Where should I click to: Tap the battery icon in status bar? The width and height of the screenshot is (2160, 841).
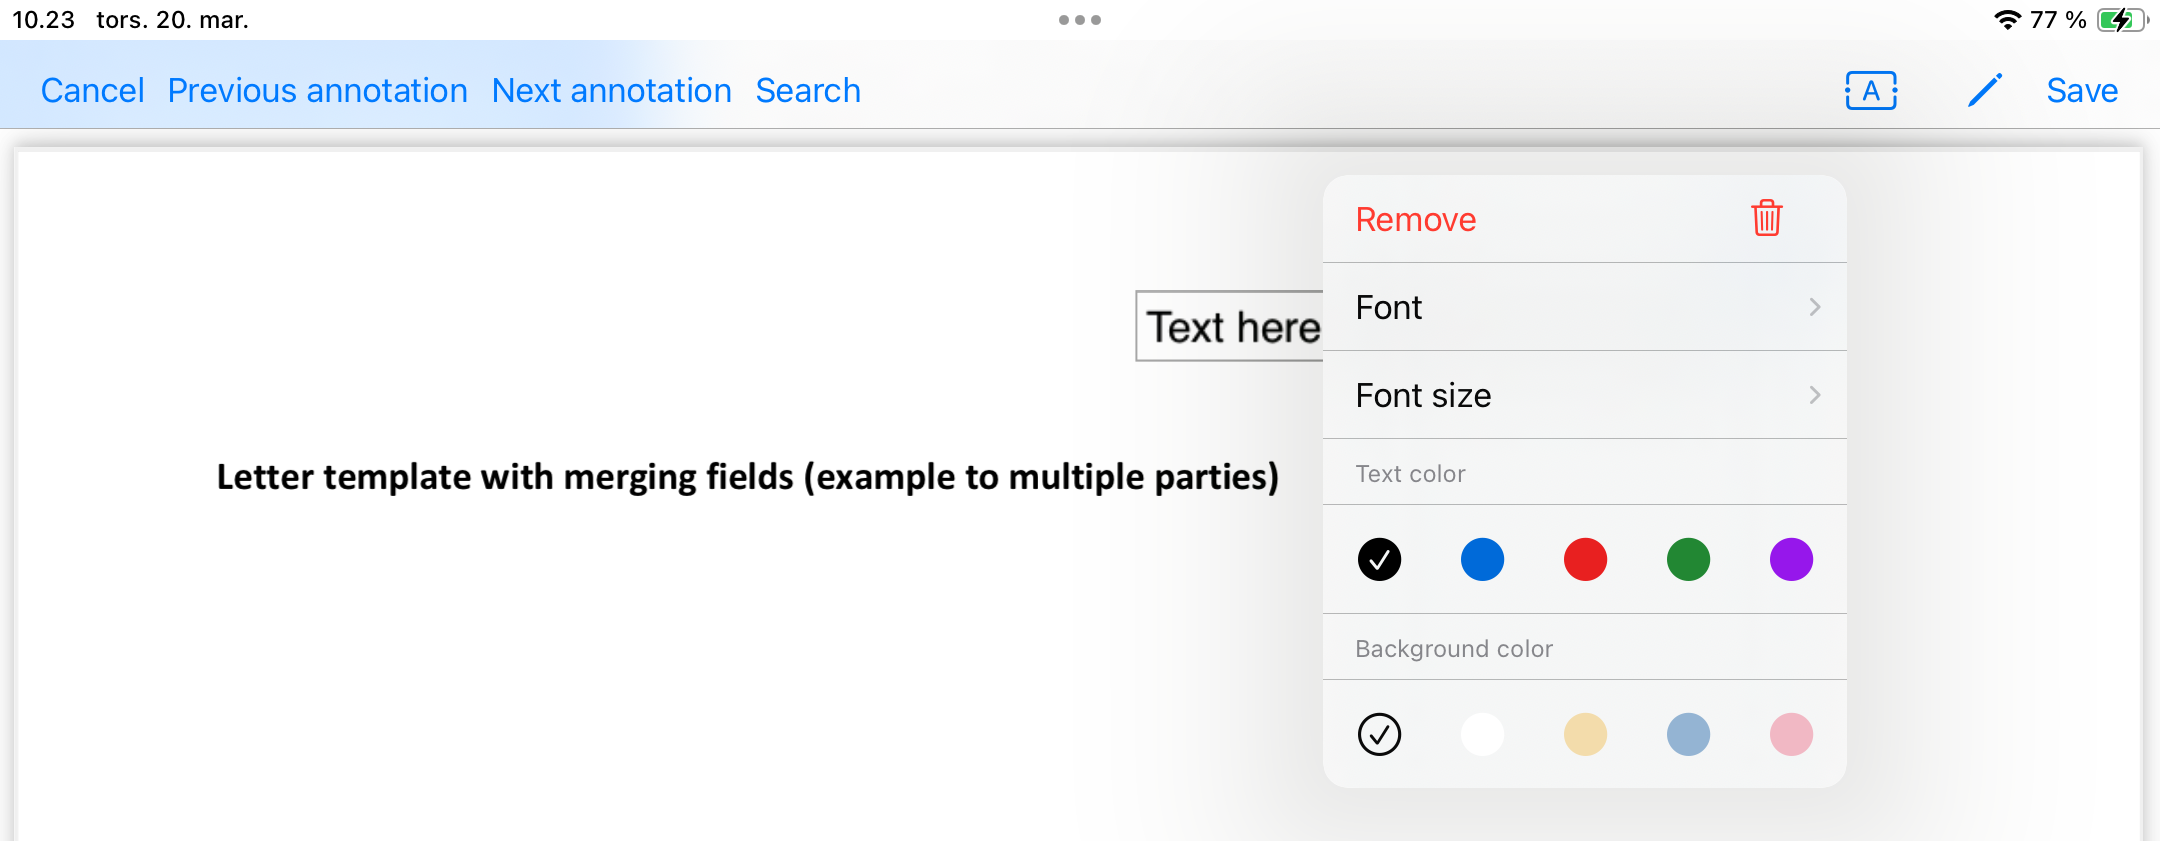click(2121, 20)
